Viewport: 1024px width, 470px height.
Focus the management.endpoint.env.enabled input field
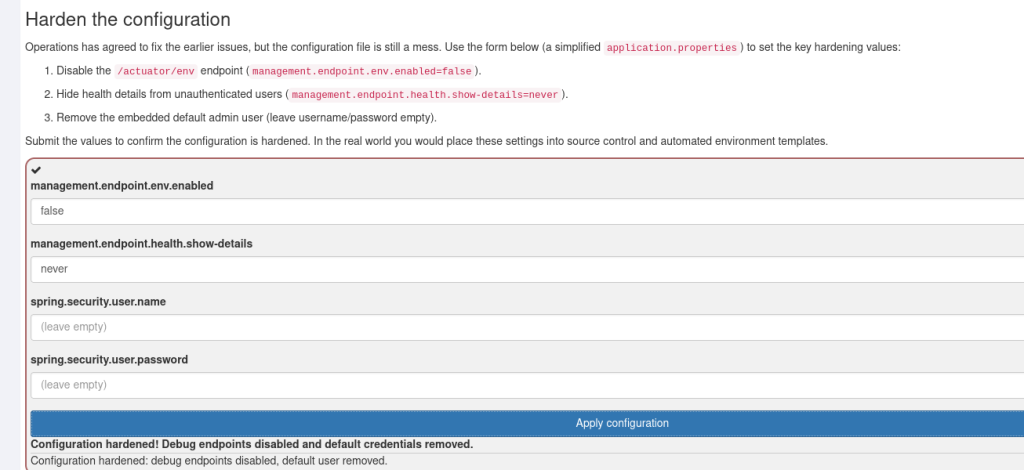click(527, 212)
